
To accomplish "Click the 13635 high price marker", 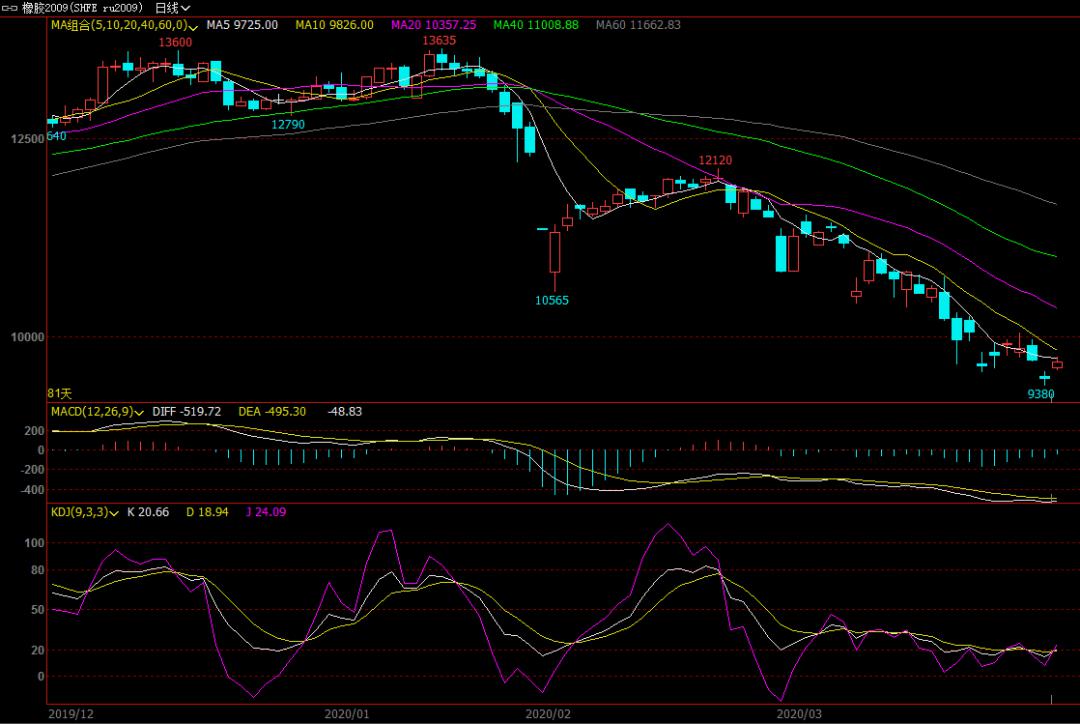I will (438, 41).
